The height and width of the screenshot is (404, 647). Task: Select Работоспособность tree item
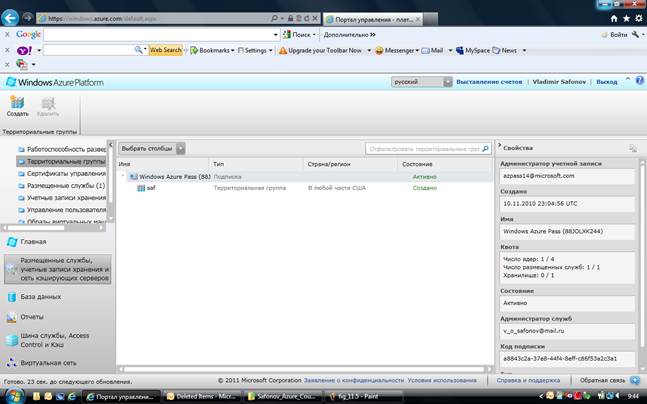tap(62, 149)
